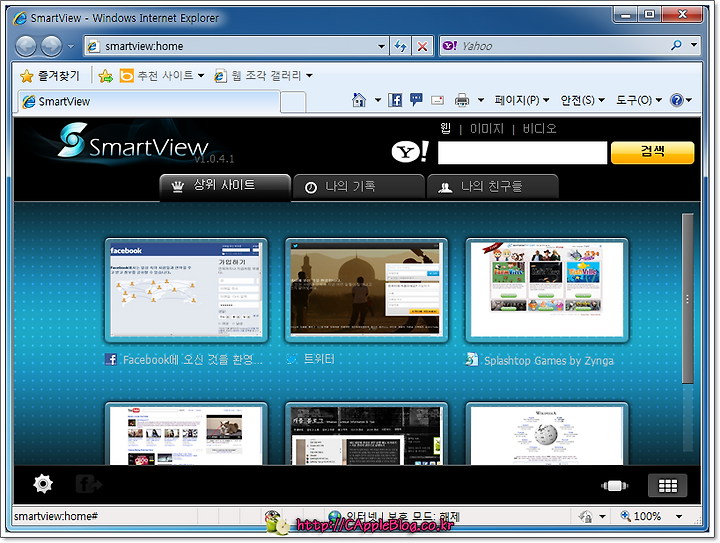Image resolution: width=720 pixels, height=543 pixels.
Task: Open the 추천 사이트 dropdown
Action: click(162, 76)
